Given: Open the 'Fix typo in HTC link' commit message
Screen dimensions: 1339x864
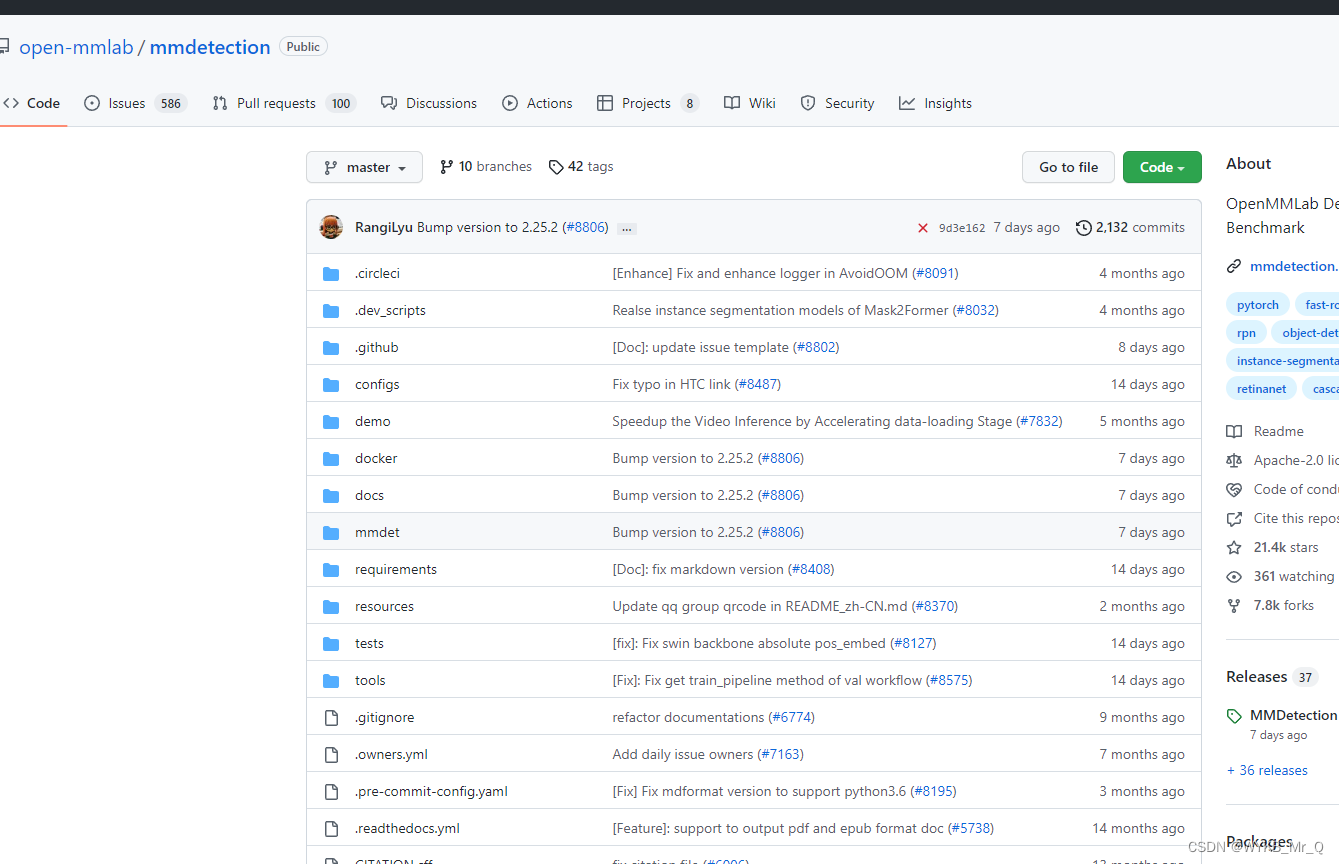Looking at the screenshot, I should point(672,384).
